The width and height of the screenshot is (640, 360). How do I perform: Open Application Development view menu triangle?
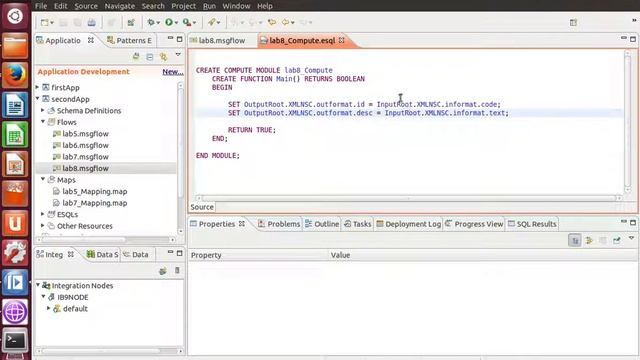click(178, 55)
